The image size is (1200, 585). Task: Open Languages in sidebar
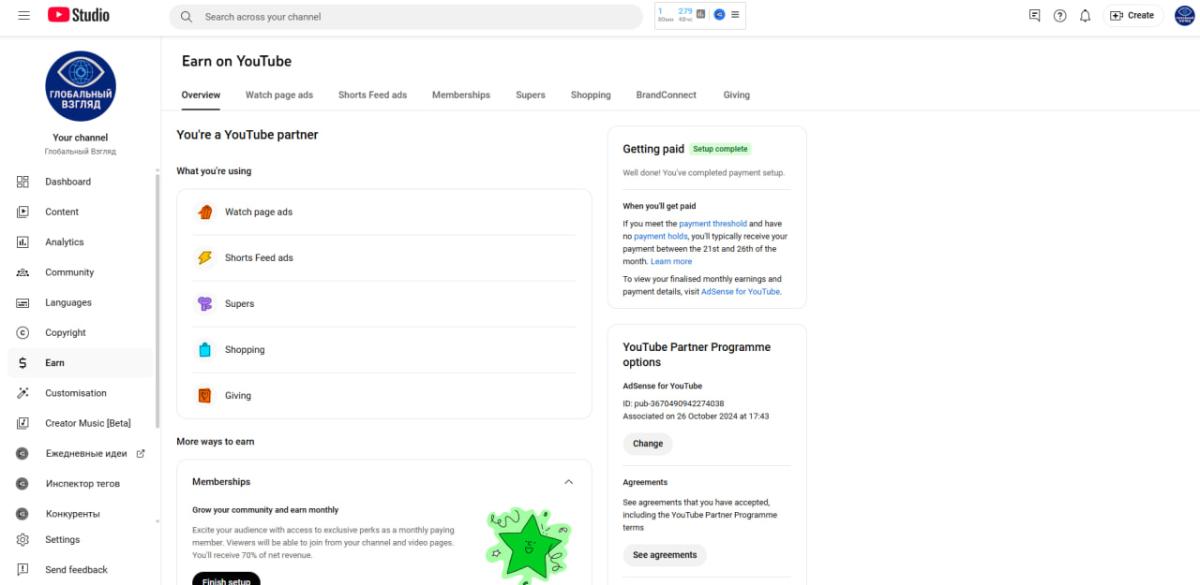click(80, 302)
